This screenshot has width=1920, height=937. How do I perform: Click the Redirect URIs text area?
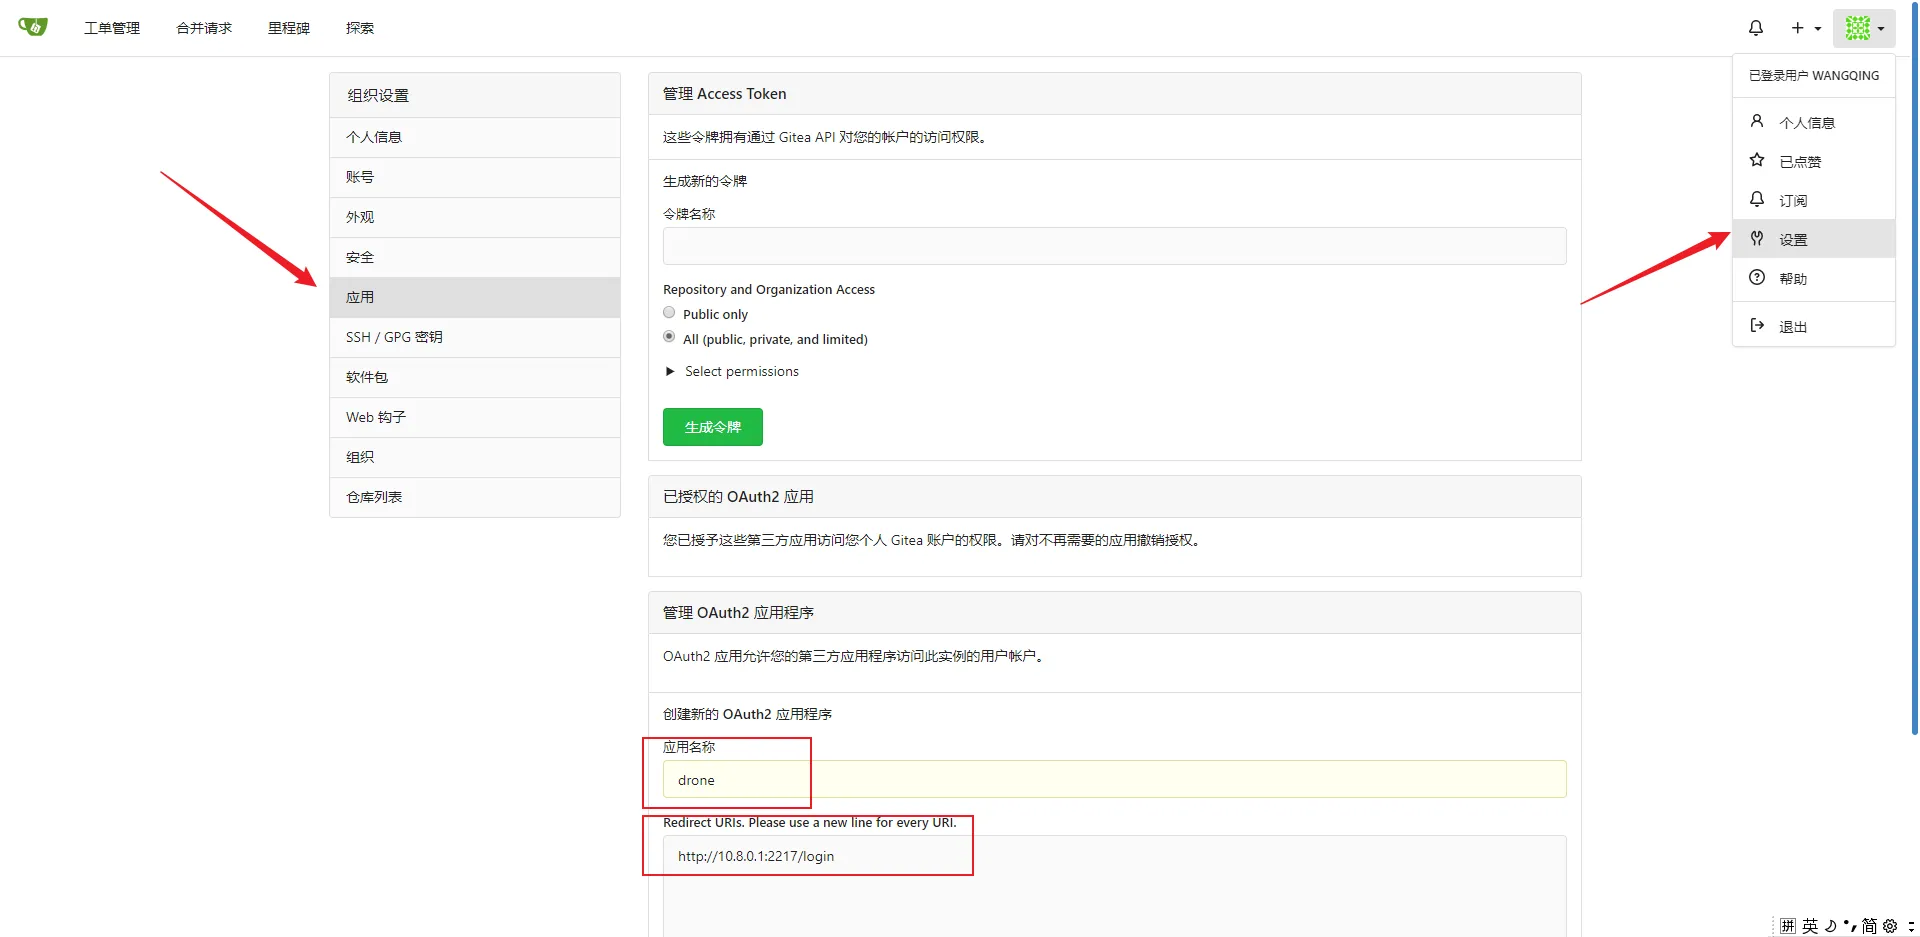point(1114,885)
